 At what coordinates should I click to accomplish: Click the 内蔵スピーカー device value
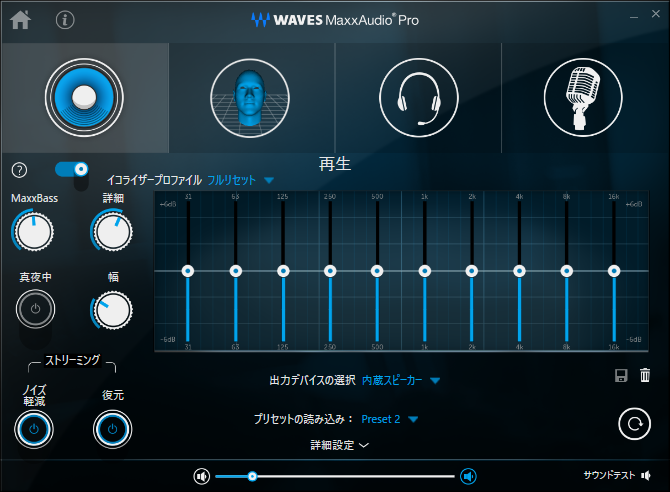tap(392, 380)
